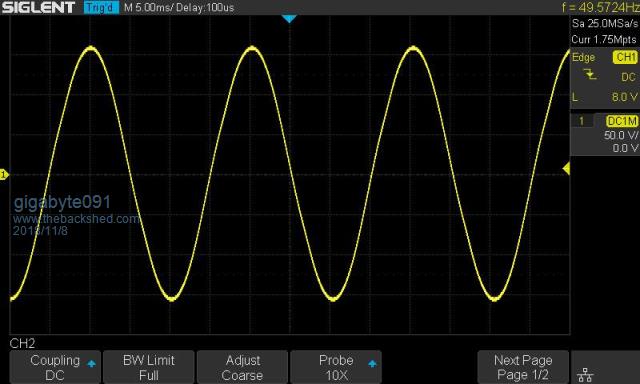
Task: Click the yellow trigger level arrow on right edge
Action: 566,168
